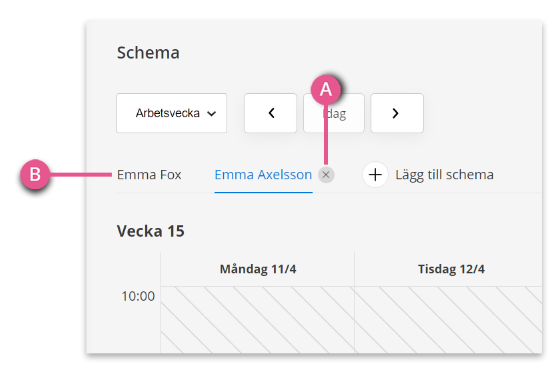Select the Tisdag 12/4 column header
Screen dimensions: 554x368
(451, 269)
